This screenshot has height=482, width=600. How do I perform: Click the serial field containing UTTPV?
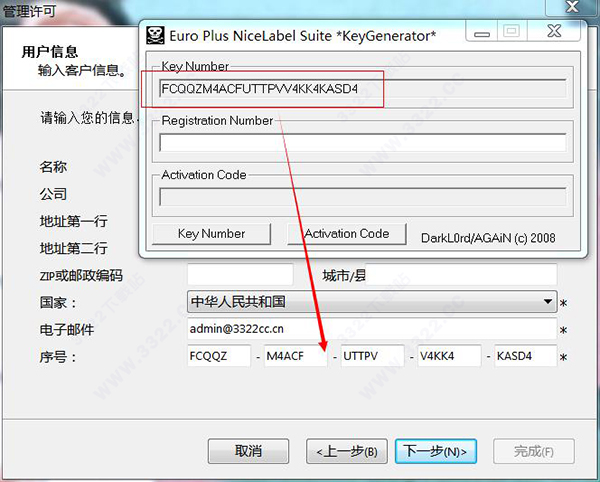(x=373, y=356)
